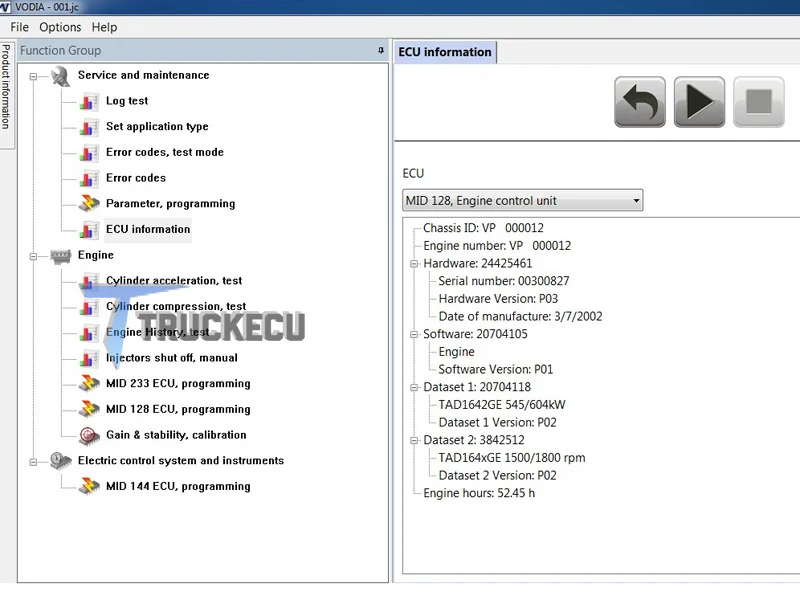Open the Help menu
Image resolution: width=800 pixels, height=600 pixels.
pos(104,27)
